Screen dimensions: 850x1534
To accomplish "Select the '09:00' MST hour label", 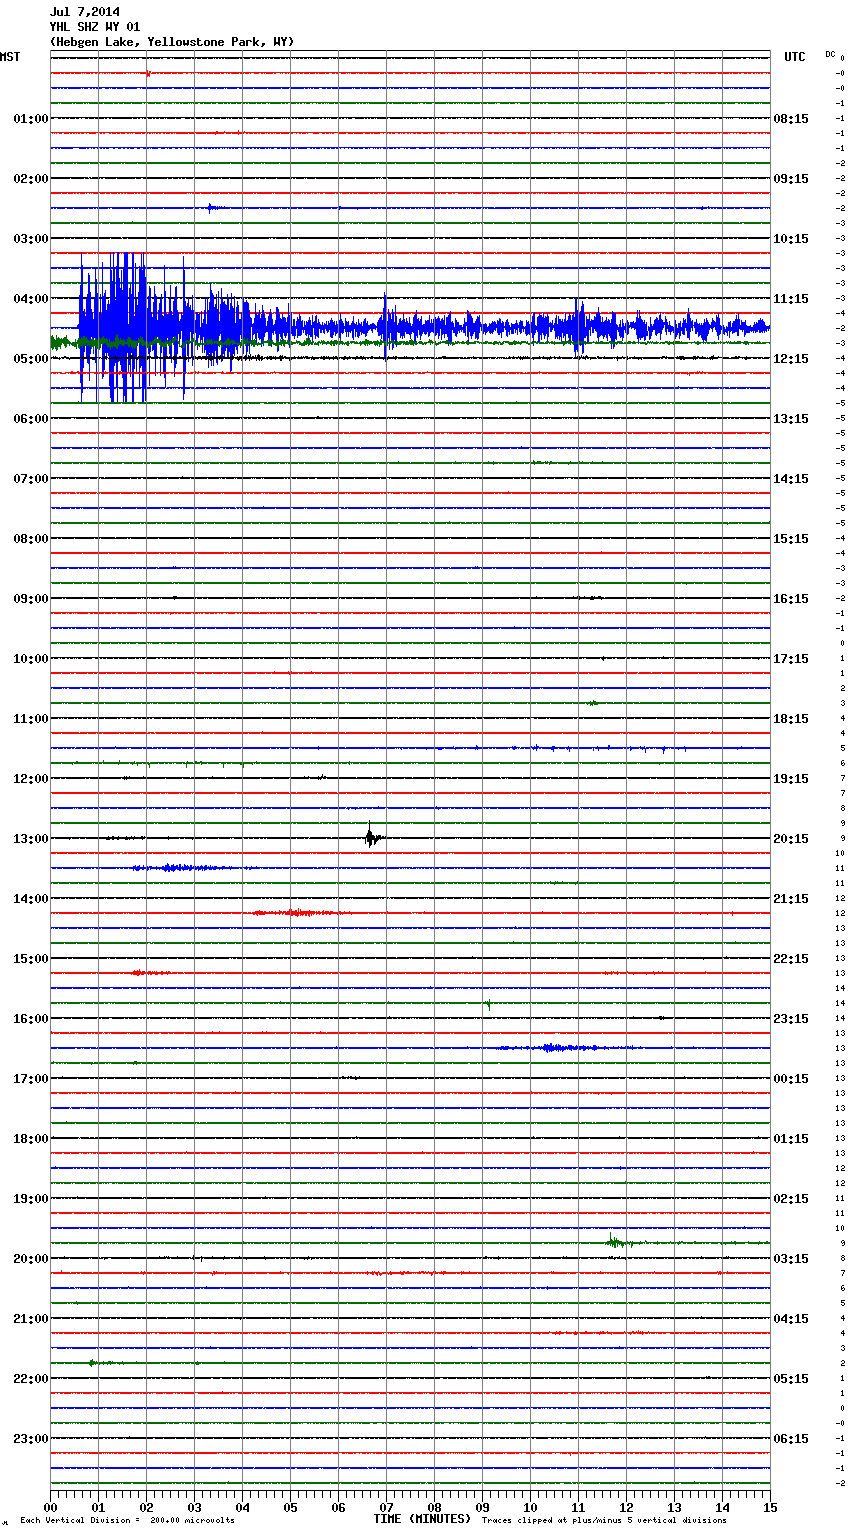I will pos(31,599).
